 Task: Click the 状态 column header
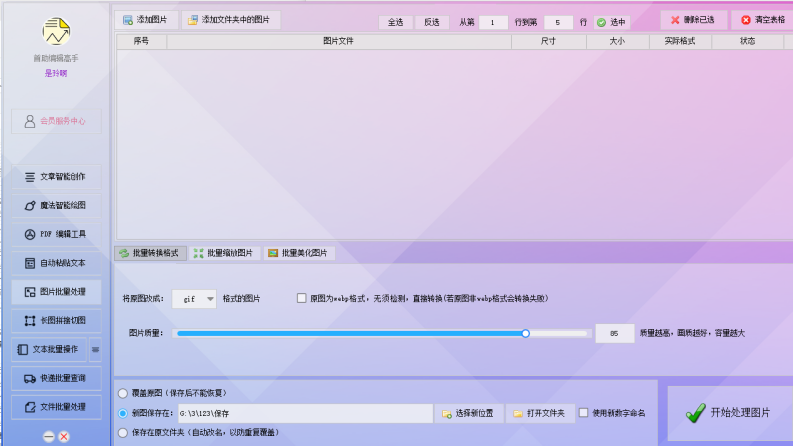(747, 41)
